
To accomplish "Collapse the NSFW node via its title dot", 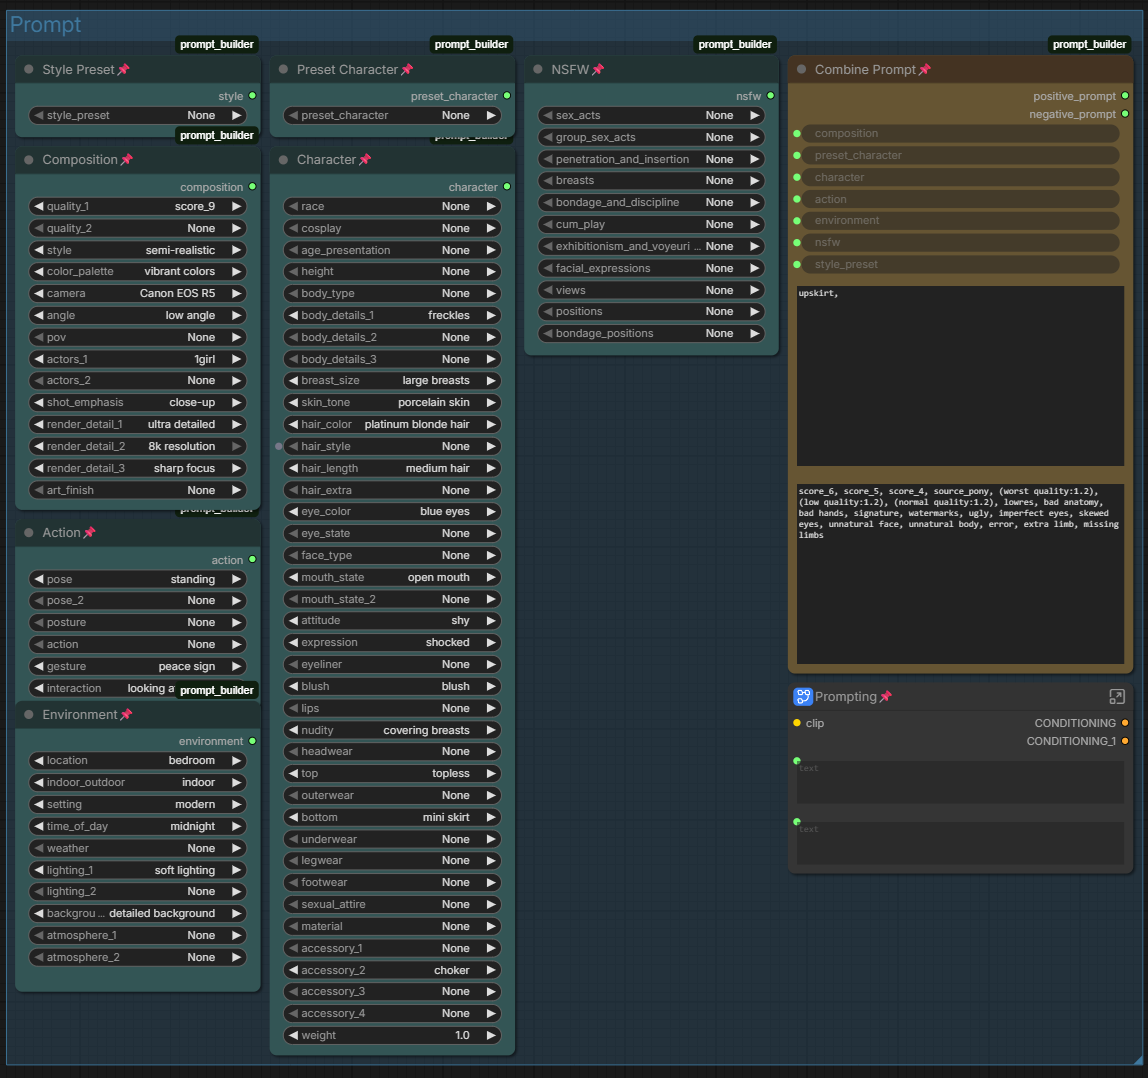I will point(538,70).
